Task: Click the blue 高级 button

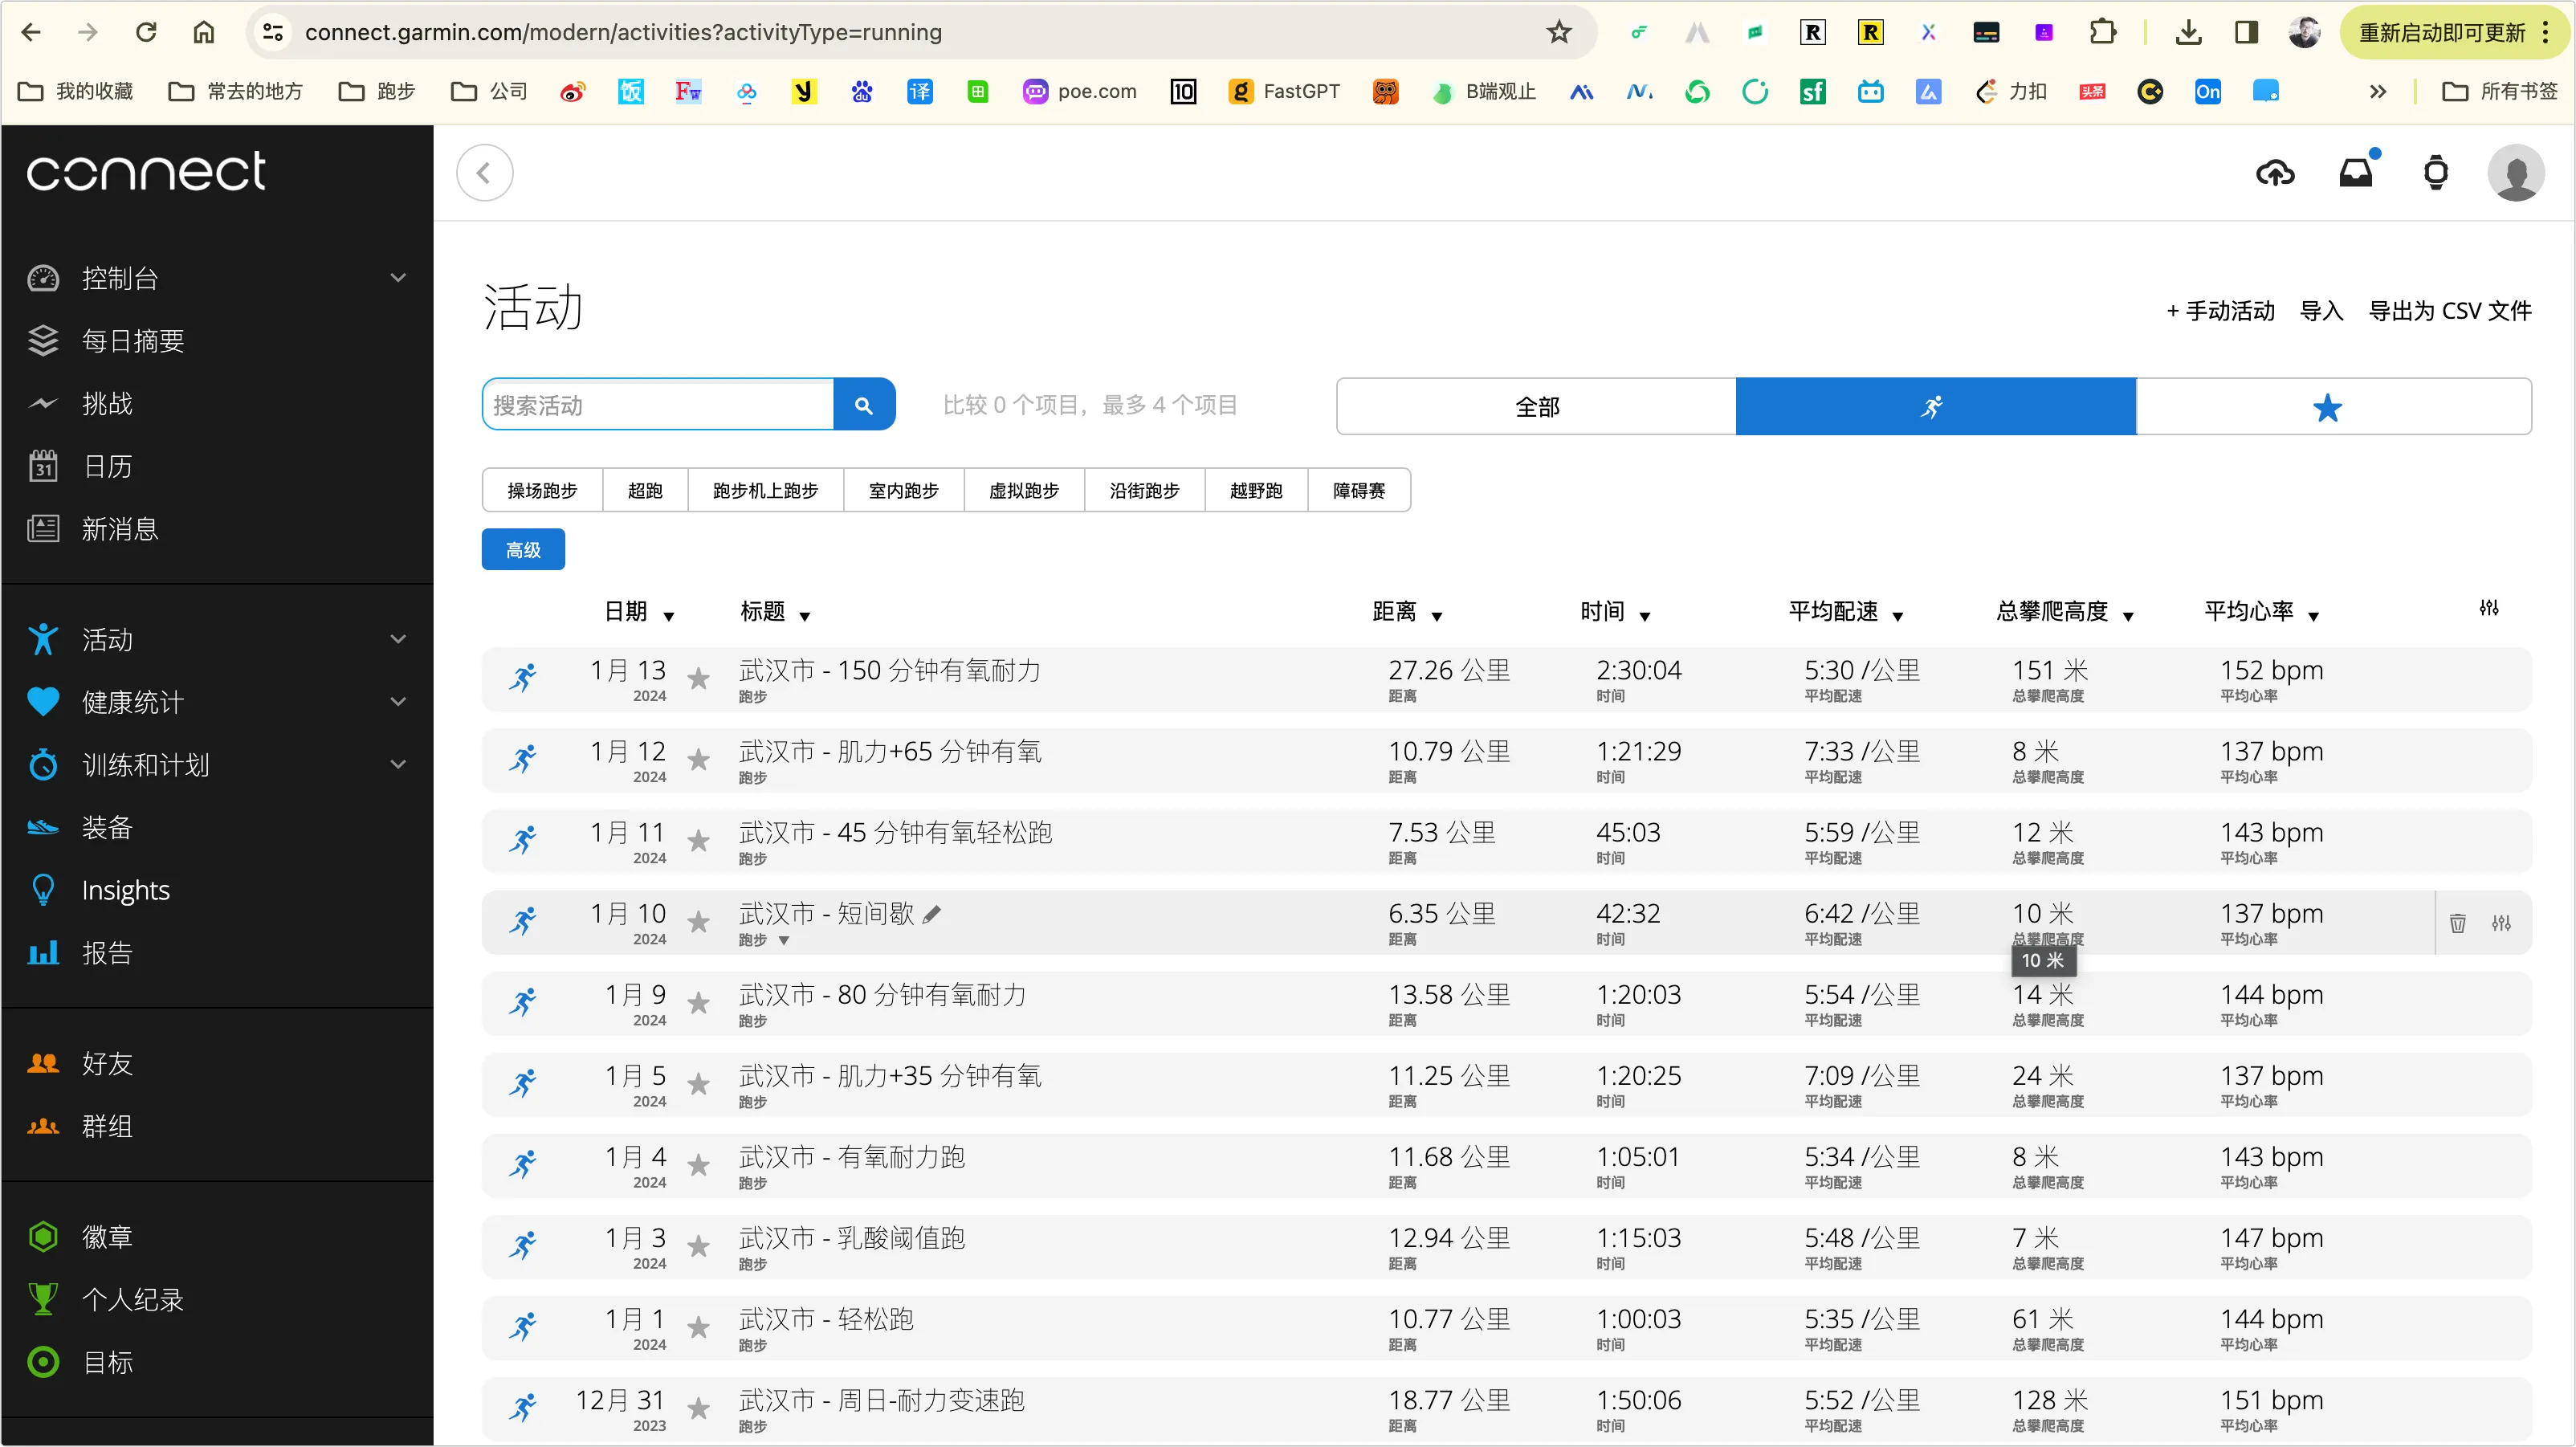Action: coord(523,550)
